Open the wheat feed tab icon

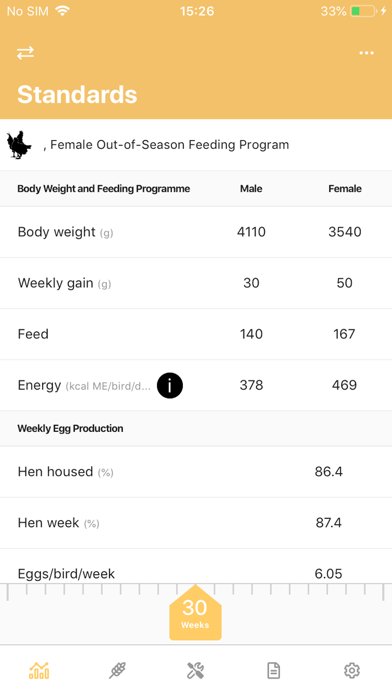pos(117,670)
